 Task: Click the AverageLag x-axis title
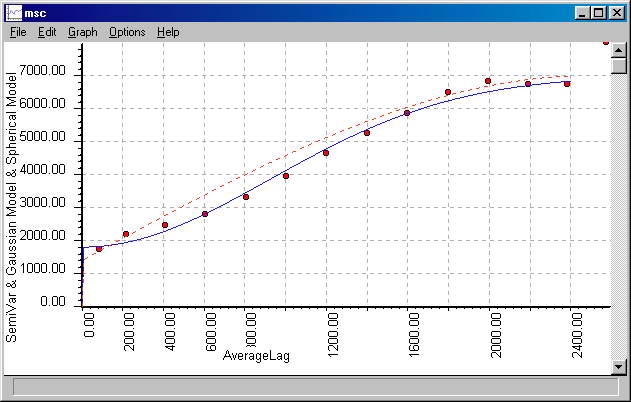pos(256,356)
